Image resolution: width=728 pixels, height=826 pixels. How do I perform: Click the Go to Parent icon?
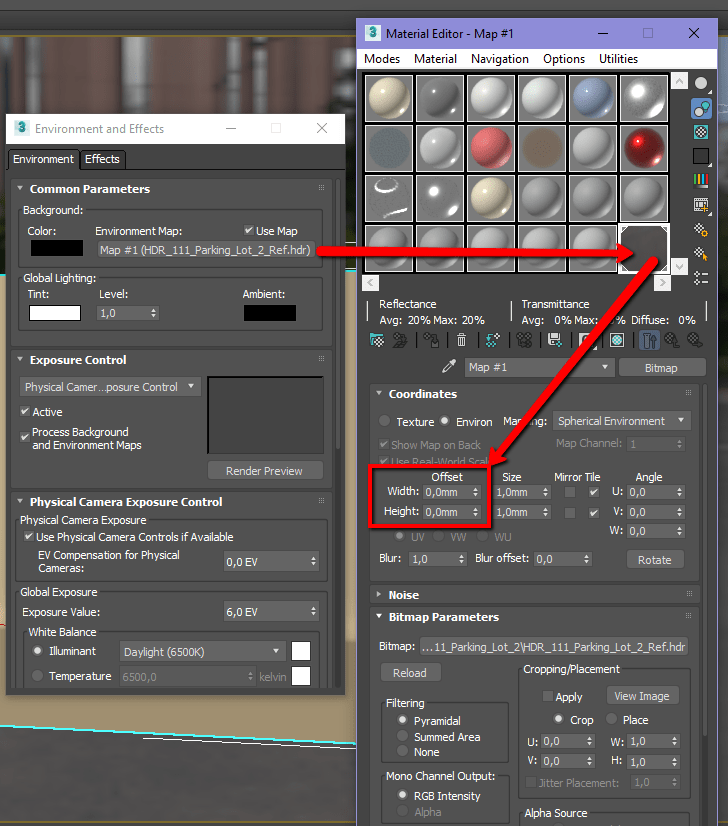coord(672,340)
